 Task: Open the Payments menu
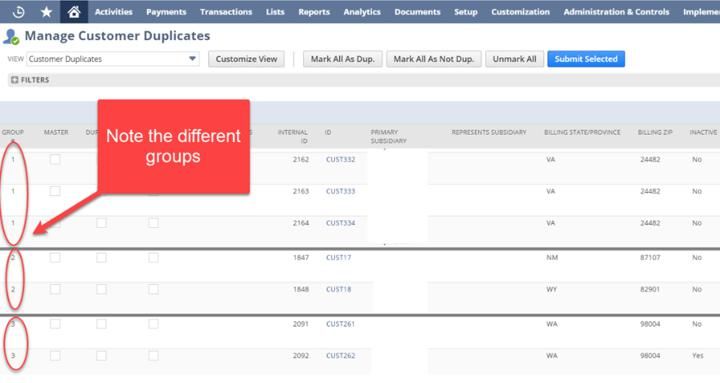[x=166, y=11]
